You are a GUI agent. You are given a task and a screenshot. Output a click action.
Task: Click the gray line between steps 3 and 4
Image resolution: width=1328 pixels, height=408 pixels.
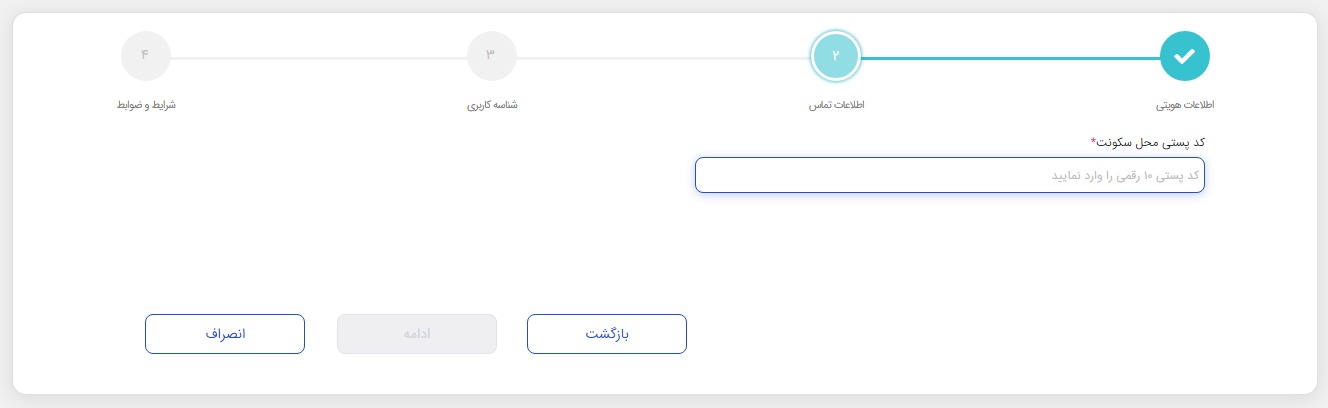pyautogui.click(x=318, y=58)
